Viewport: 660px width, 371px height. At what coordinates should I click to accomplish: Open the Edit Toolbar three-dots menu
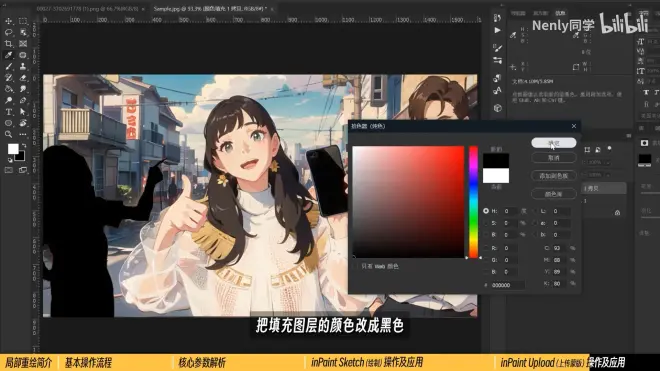tap(23, 134)
